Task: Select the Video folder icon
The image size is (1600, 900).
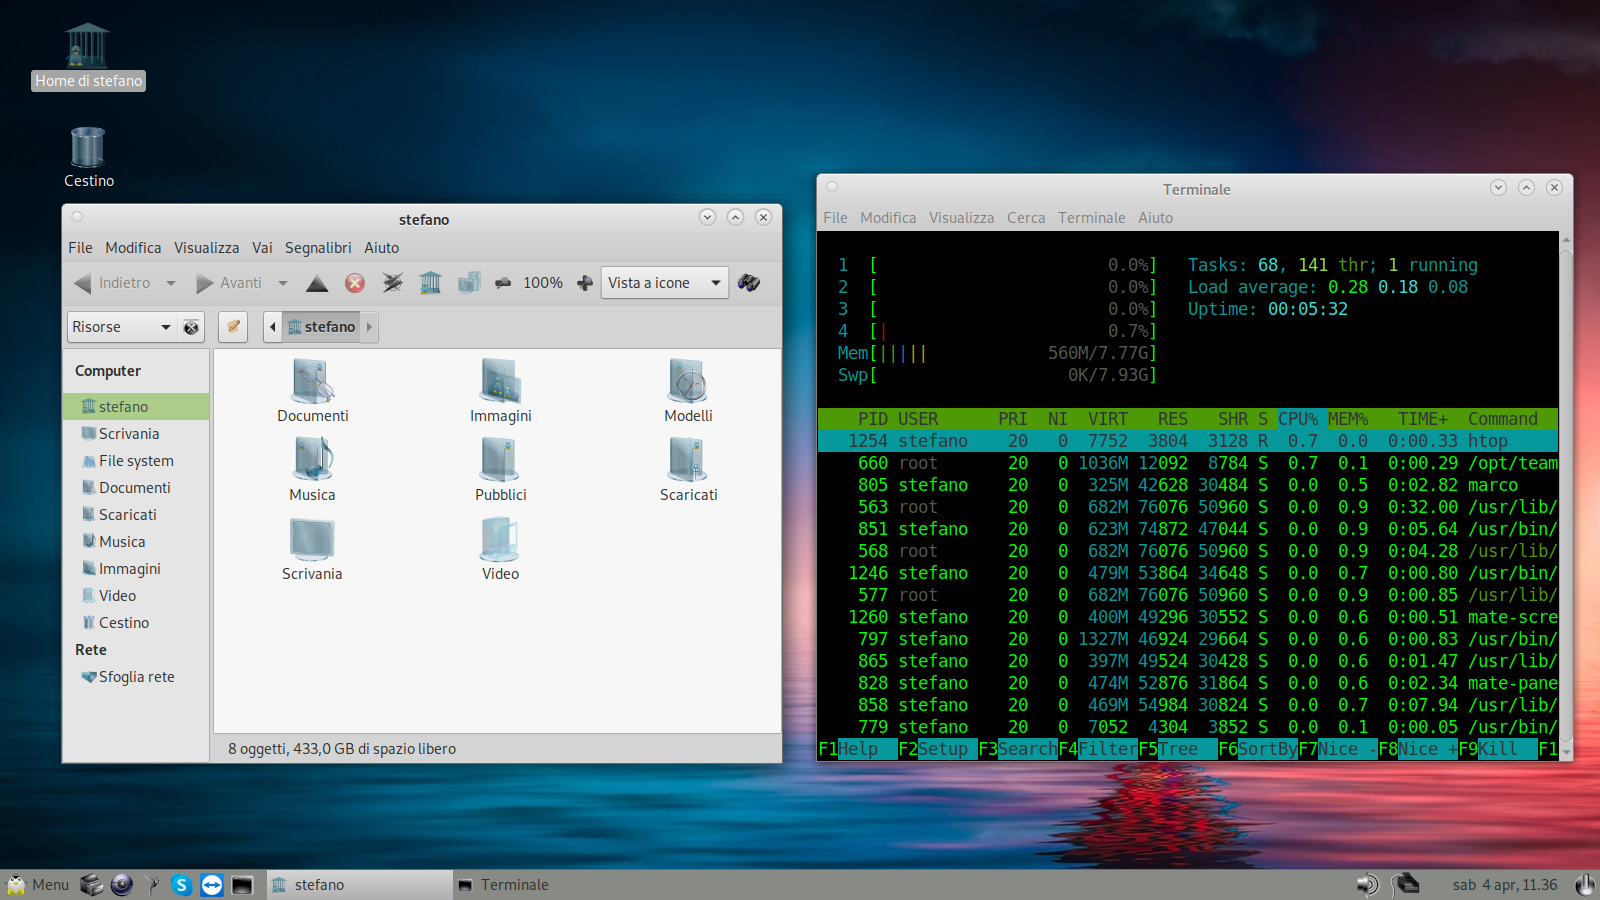Action: point(500,549)
